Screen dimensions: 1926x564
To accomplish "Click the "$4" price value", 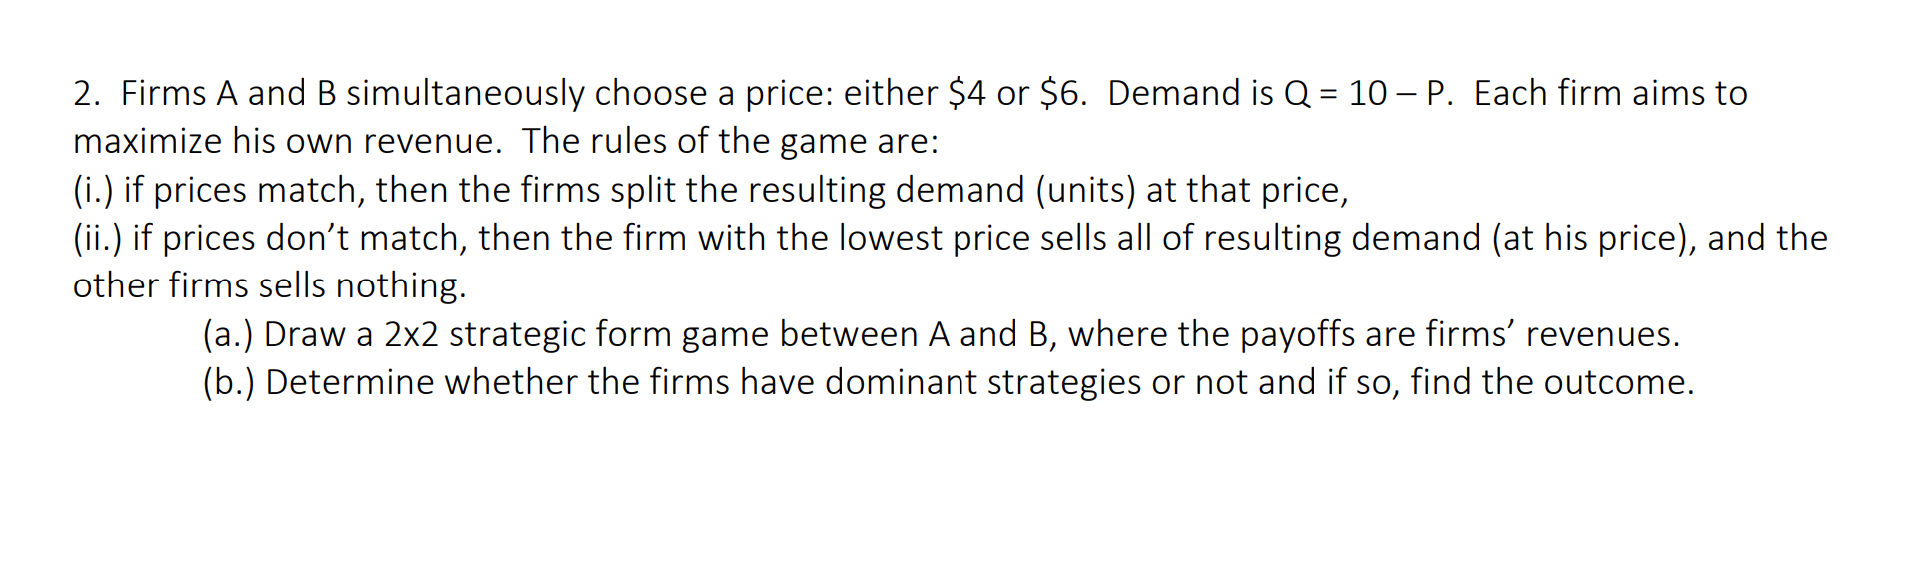I will [966, 94].
